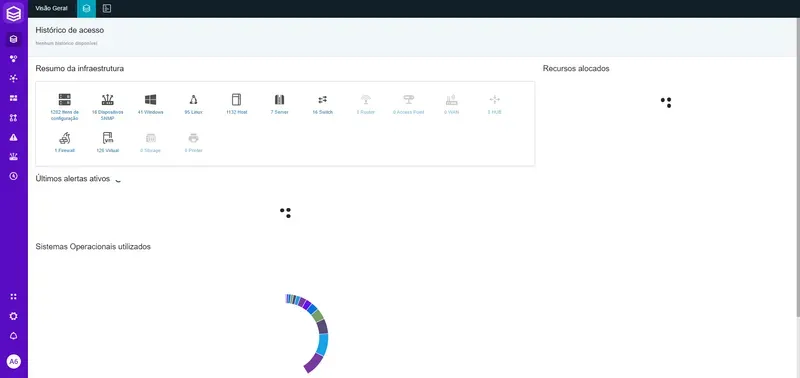Click the 'Últimos alertas ativos' heading
Screen dimensions: 800x378
tap(72, 179)
